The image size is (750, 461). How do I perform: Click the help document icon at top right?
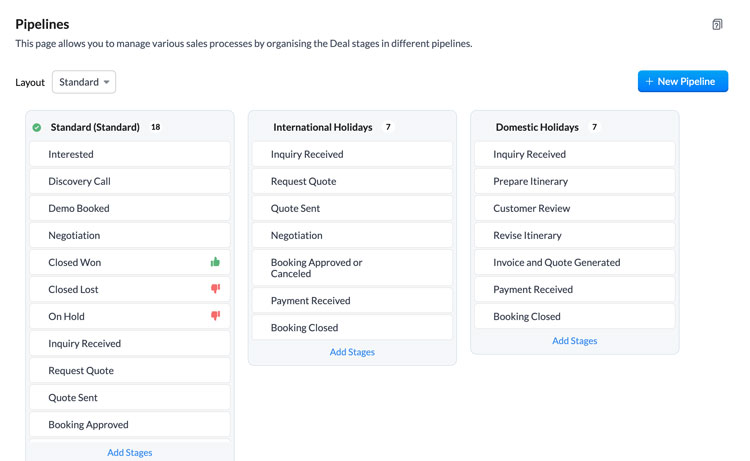point(717,24)
